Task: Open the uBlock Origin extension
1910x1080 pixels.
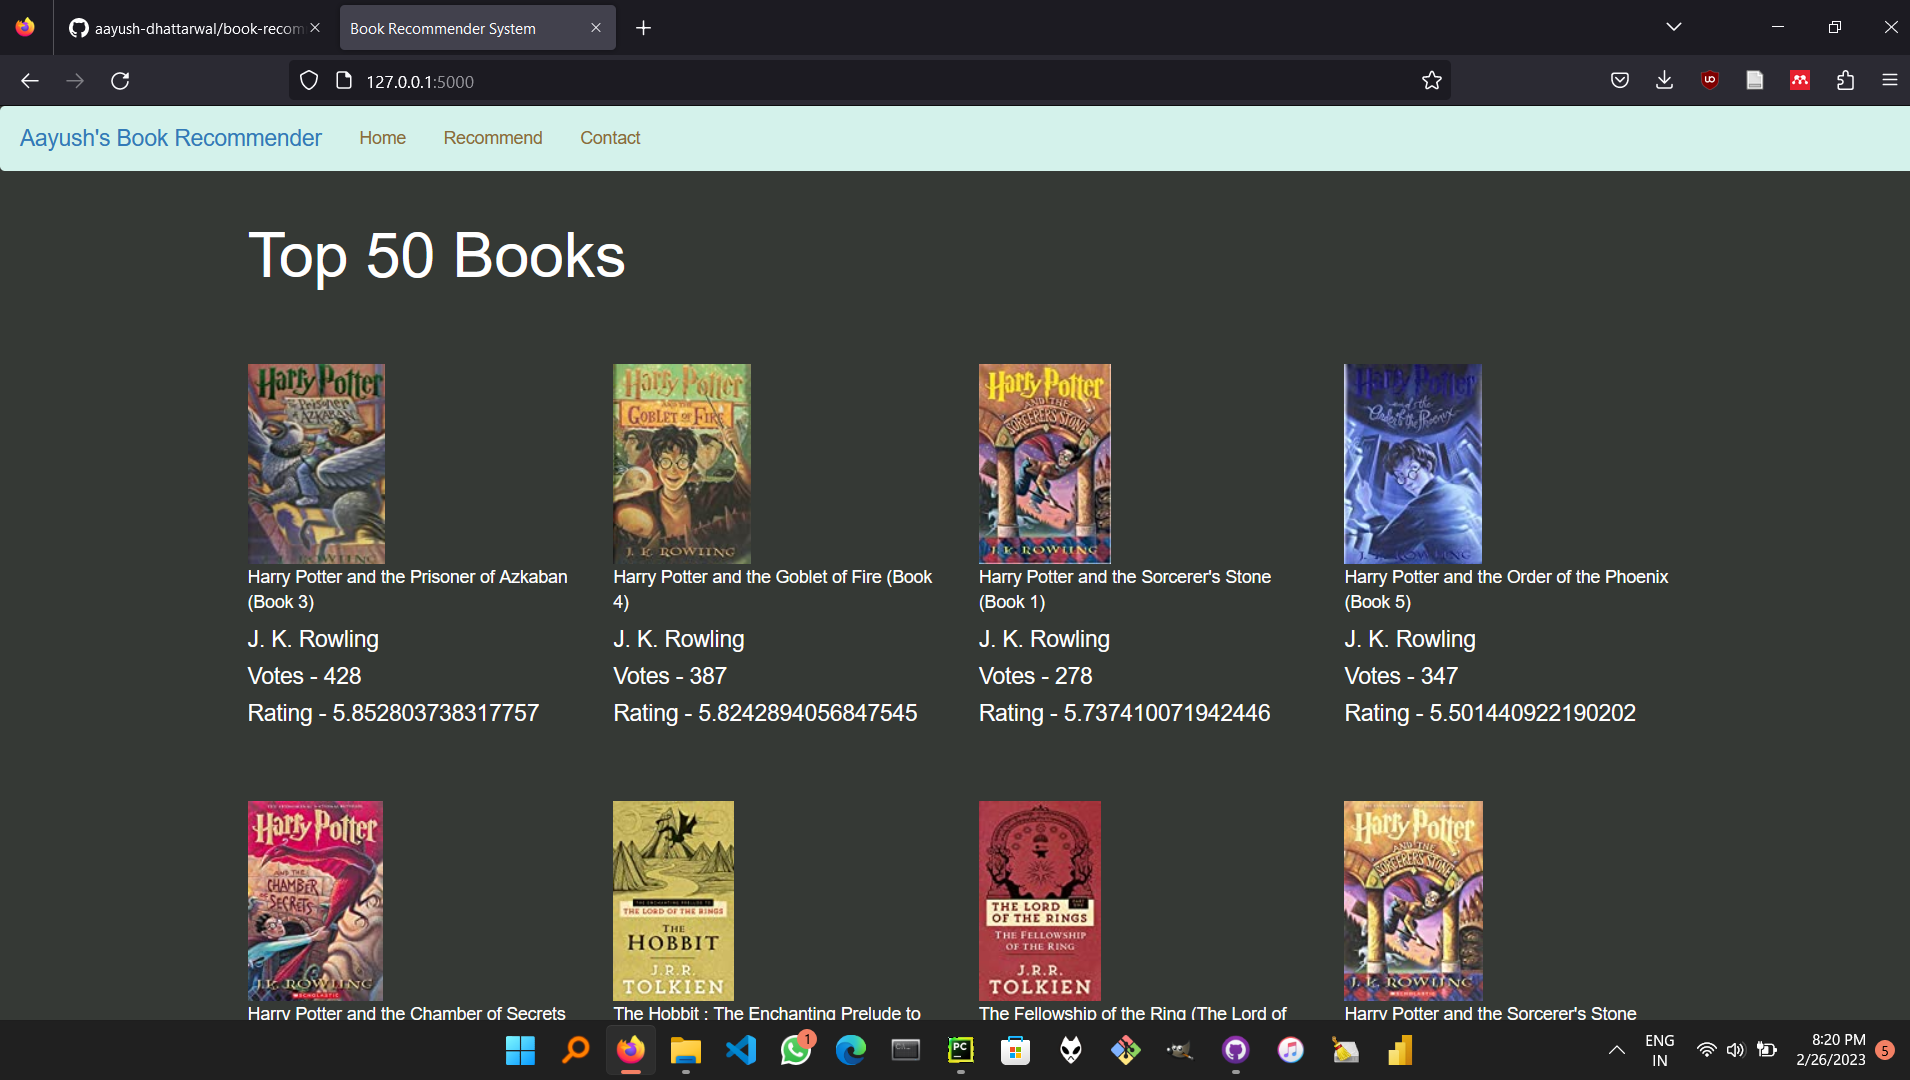Action: click(x=1709, y=80)
